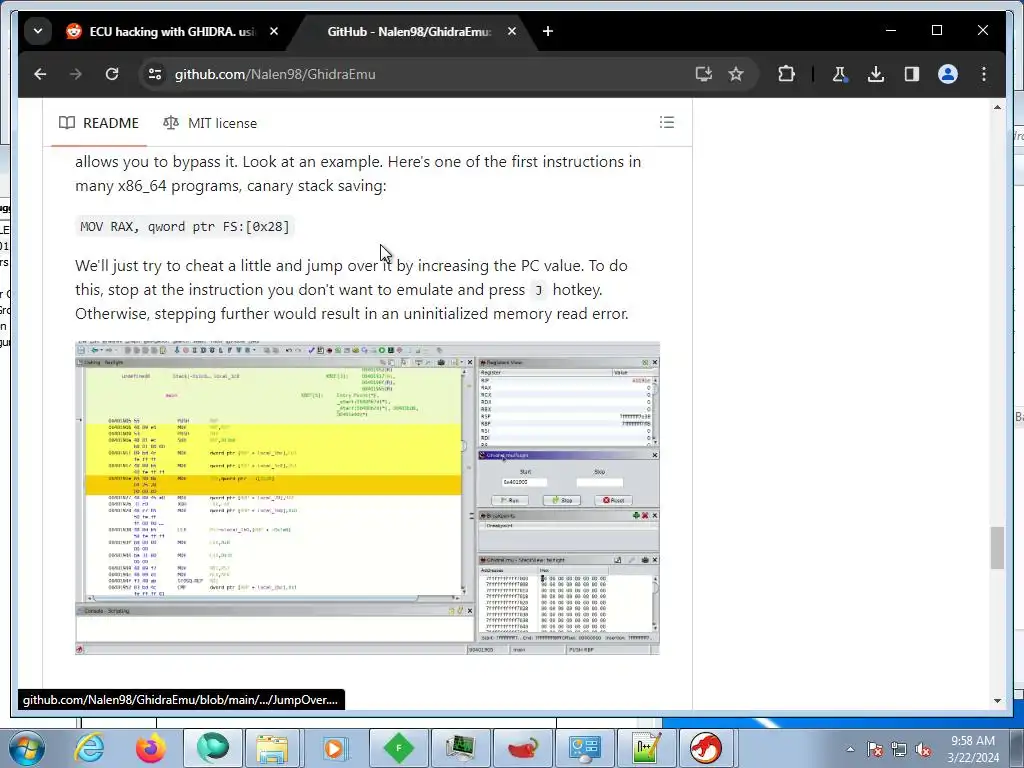Select the MIT license tab
Image resolution: width=1024 pixels, height=768 pixels.
(210, 123)
